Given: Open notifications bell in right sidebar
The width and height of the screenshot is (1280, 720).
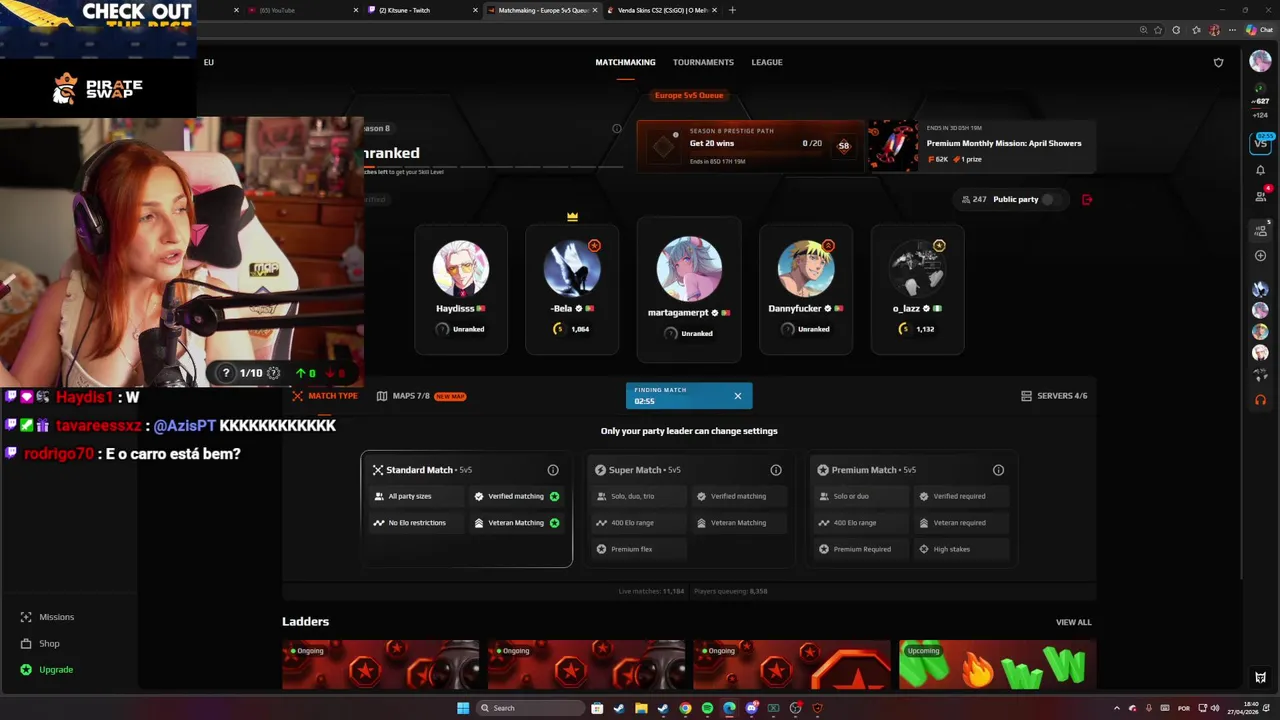Looking at the screenshot, I should [1260, 170].
